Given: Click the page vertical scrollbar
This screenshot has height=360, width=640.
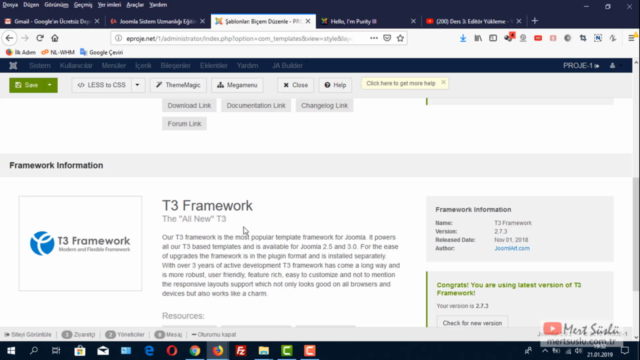Looking at the screenshot, I should tap(636, 234).
